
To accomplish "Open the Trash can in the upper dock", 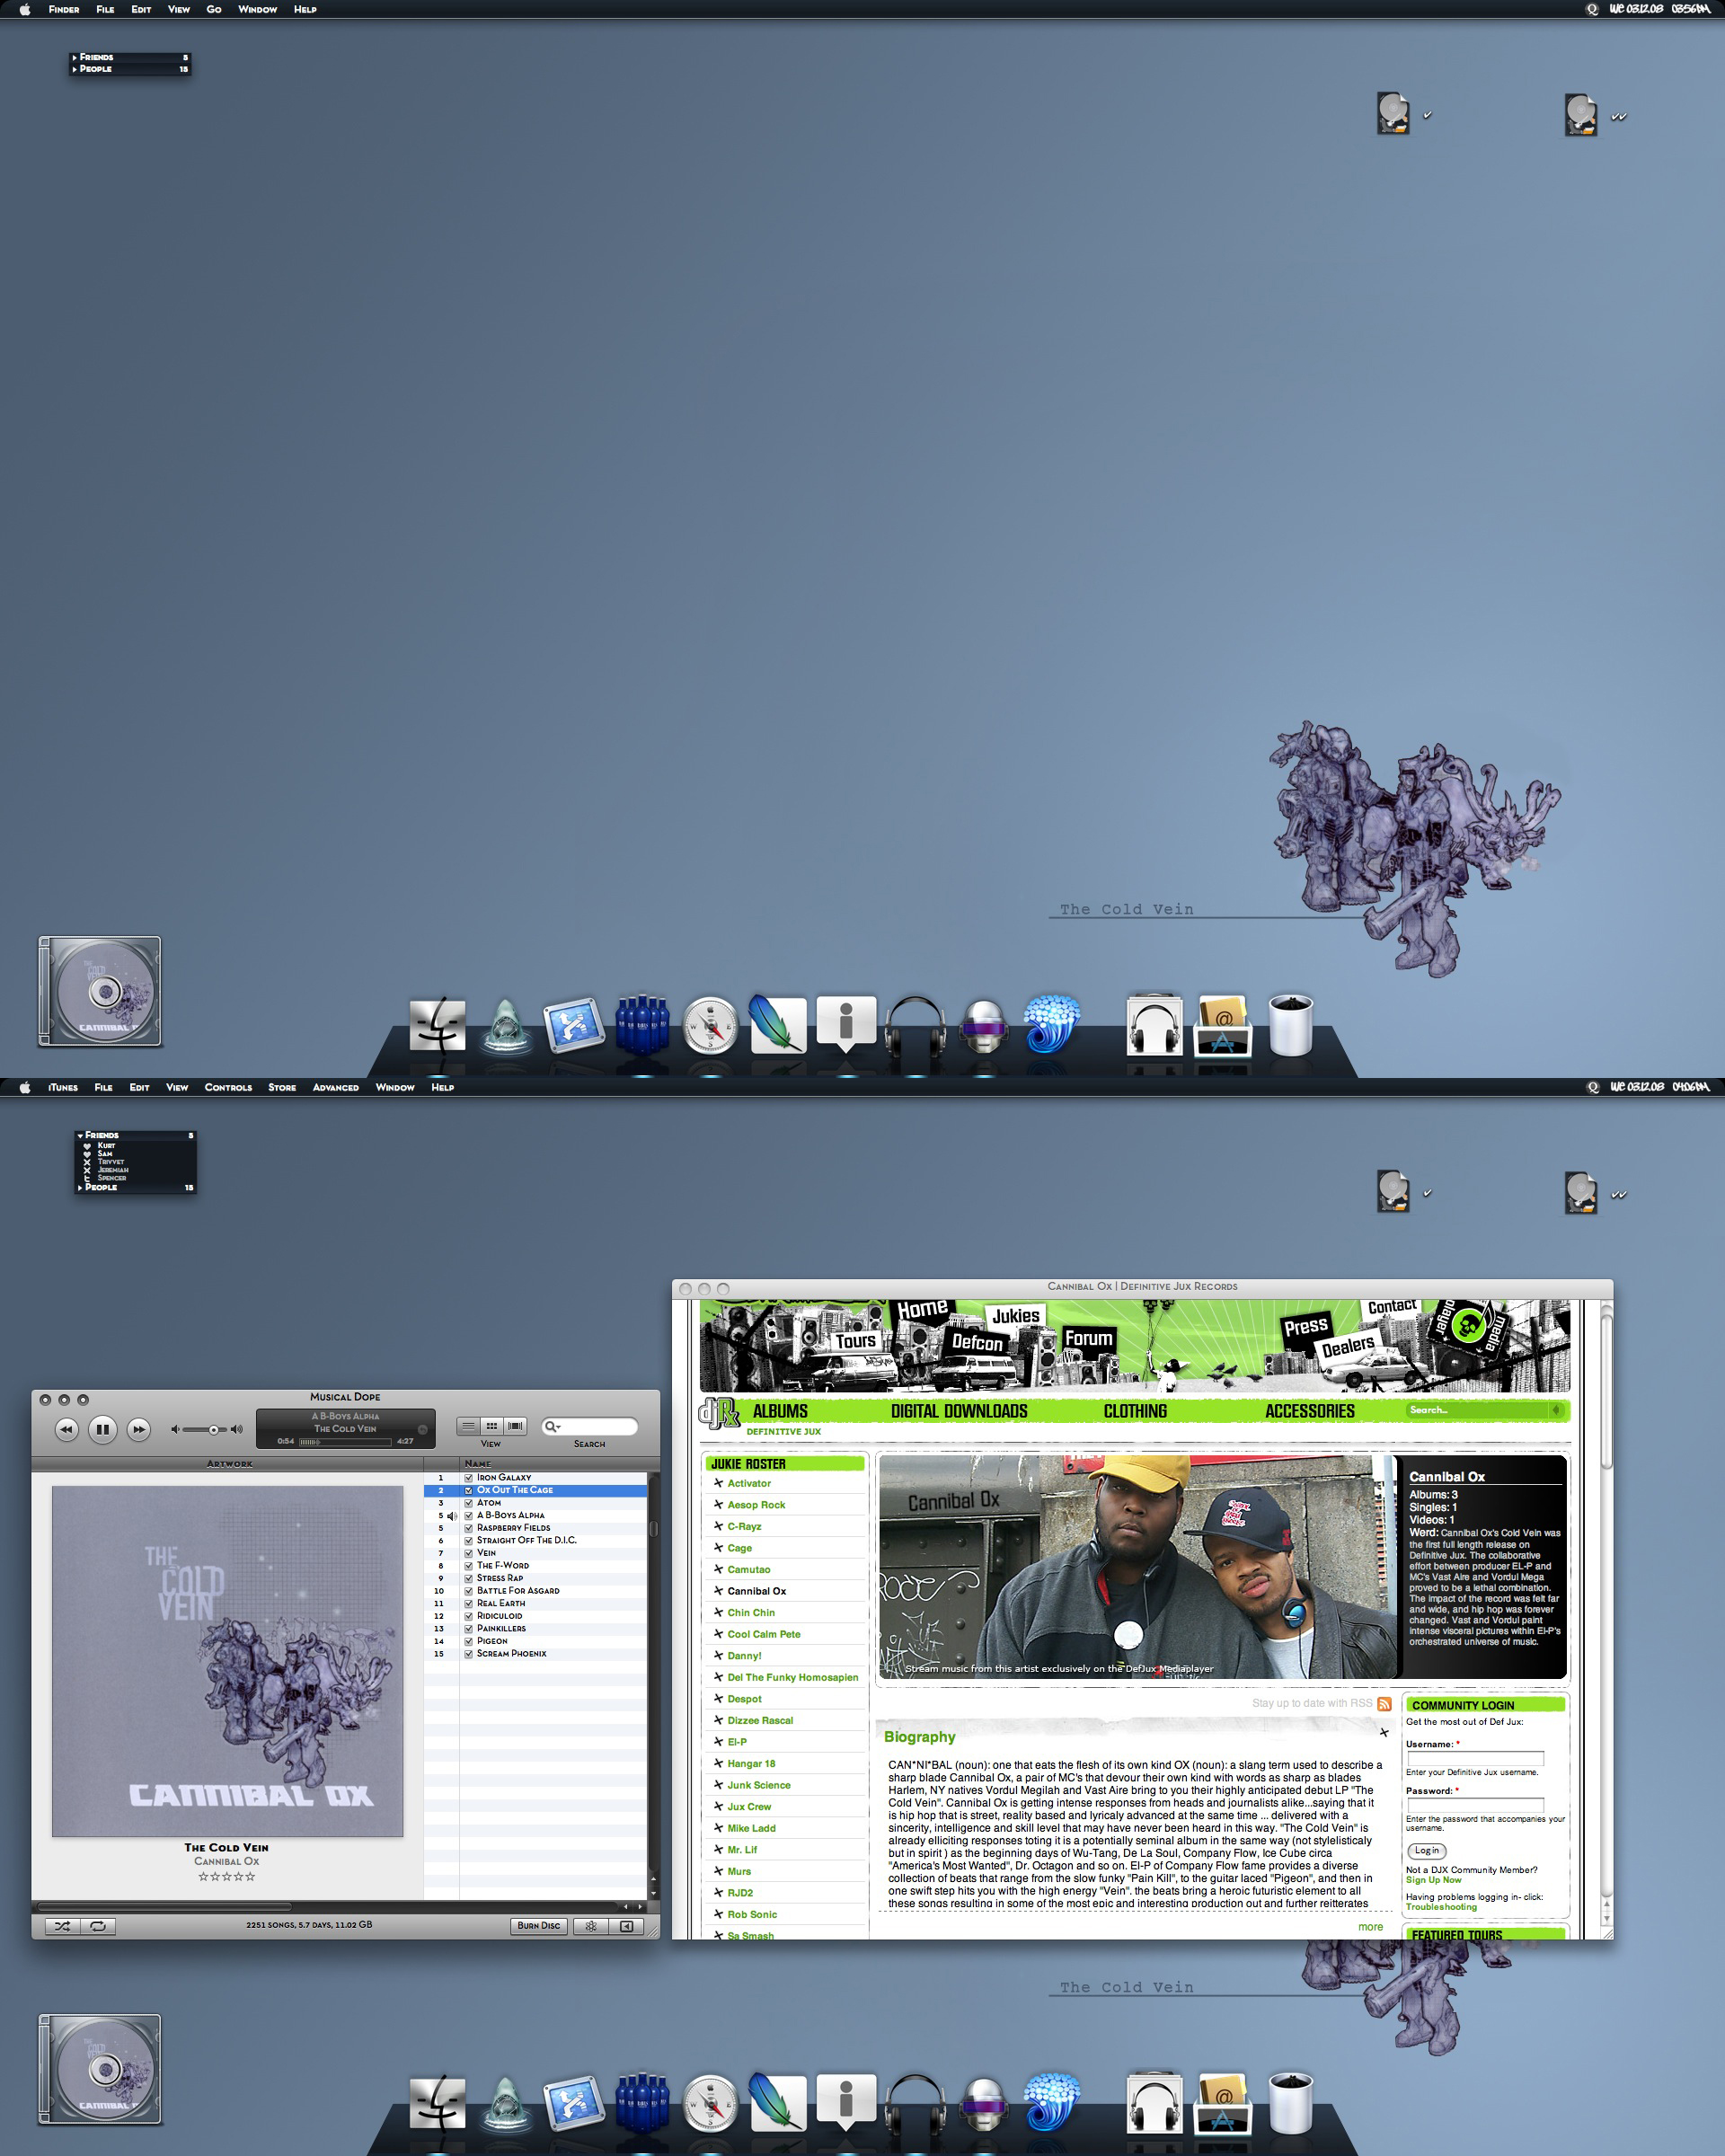I will [1291, 1024].
